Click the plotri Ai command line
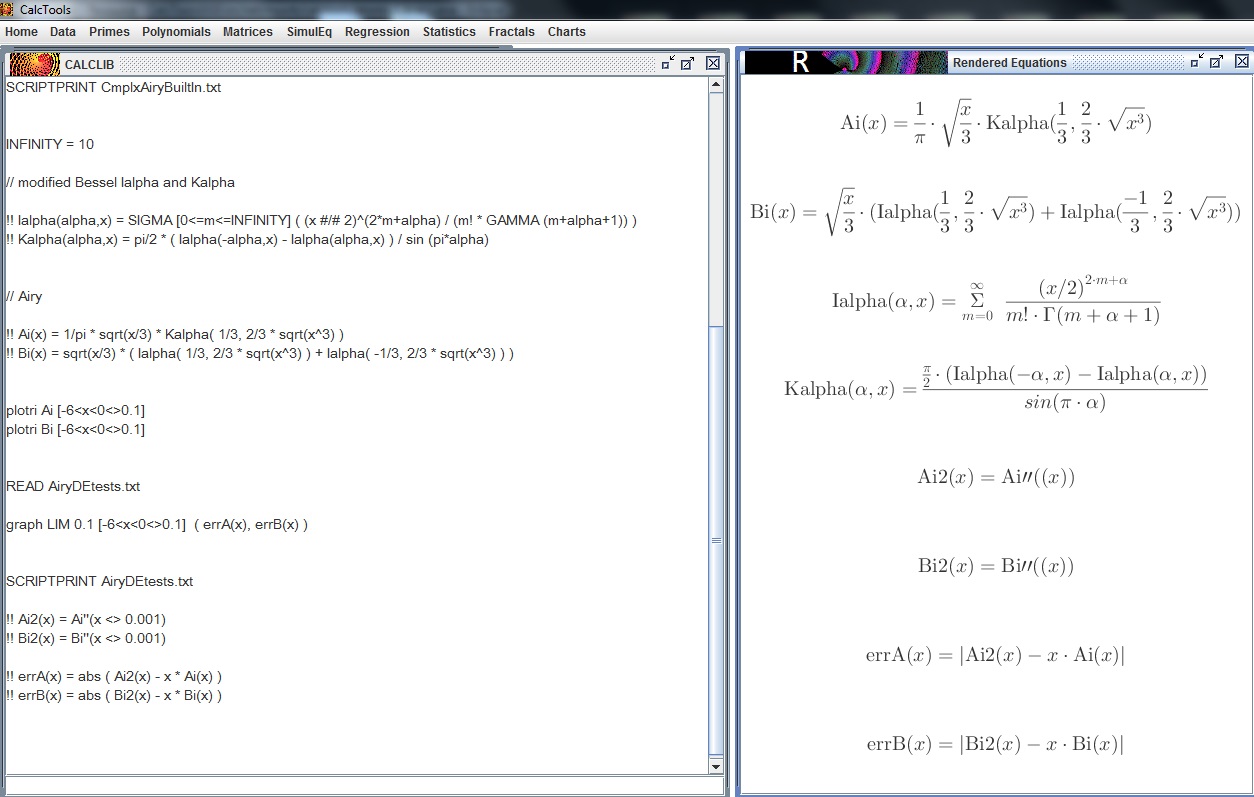1254x797 pixels. pos(75,410)
